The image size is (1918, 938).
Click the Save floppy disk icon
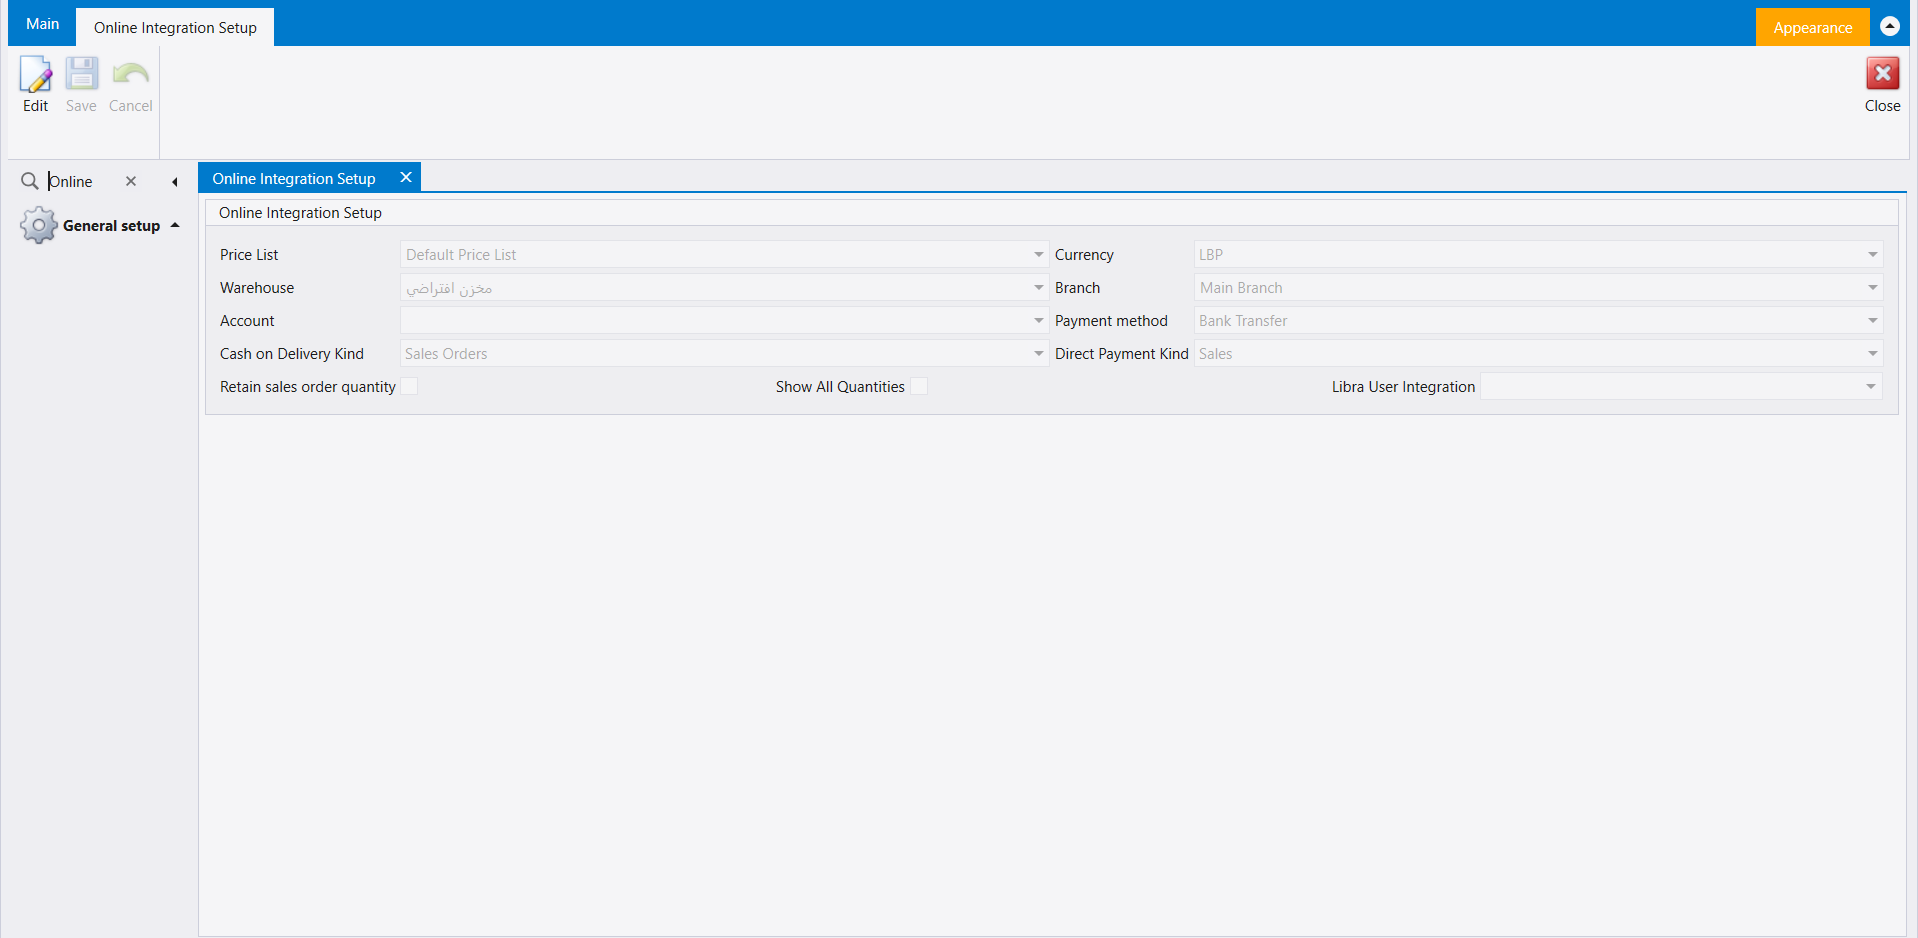[81, 74]
